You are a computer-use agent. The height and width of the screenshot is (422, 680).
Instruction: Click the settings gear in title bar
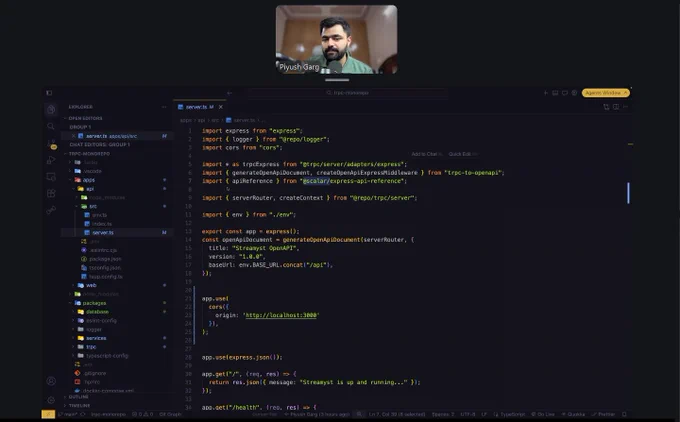[574, 93]
